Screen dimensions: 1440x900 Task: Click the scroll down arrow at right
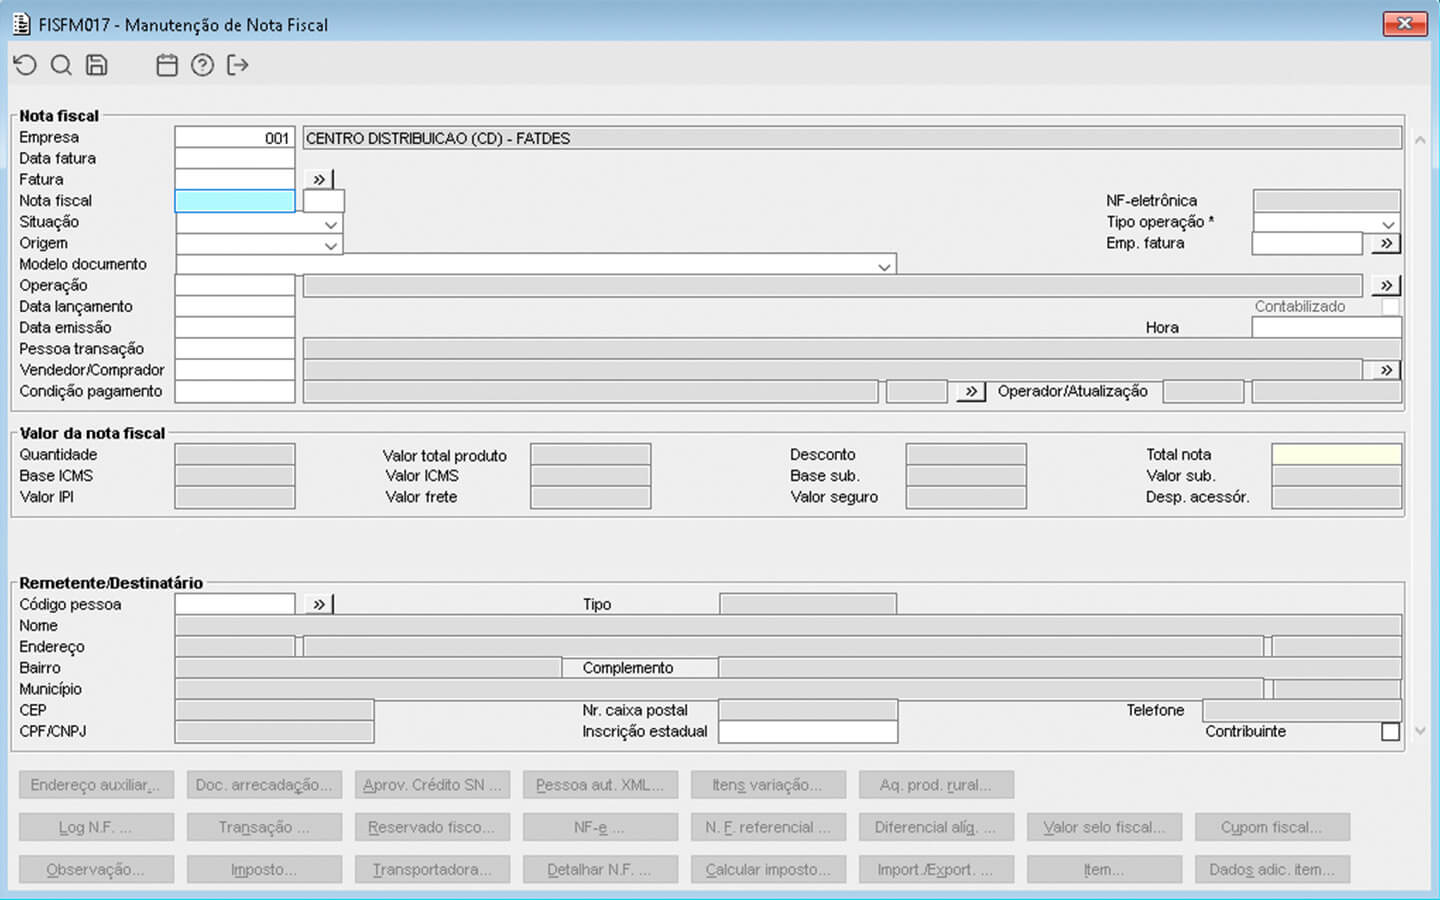pyautogui.click(x=1420, y=732)
